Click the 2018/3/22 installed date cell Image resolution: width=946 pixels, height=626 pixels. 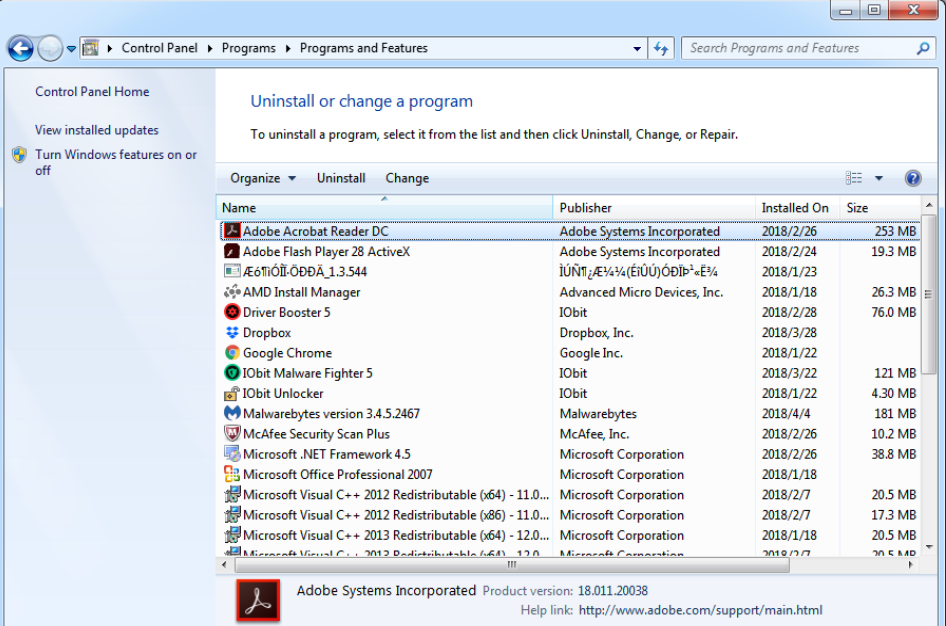(789, 373)
